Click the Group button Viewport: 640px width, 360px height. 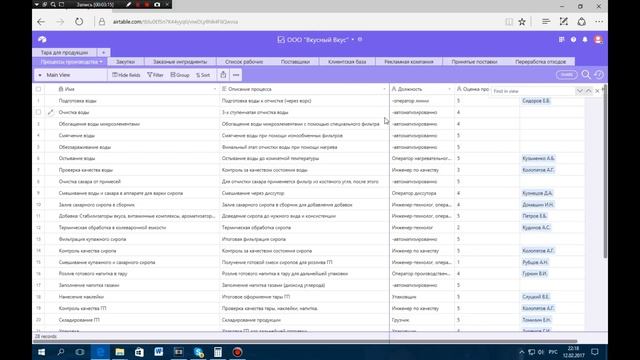(180, 75)
